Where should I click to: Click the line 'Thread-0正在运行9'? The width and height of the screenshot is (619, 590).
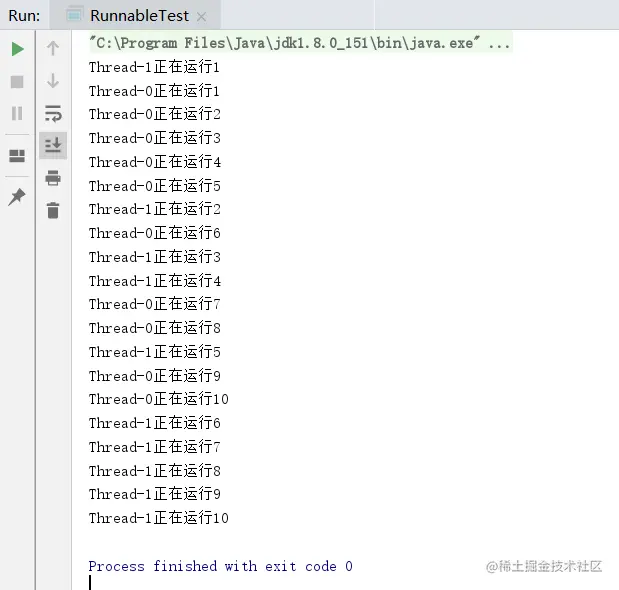pyautogui.click(x=154, y=376)
